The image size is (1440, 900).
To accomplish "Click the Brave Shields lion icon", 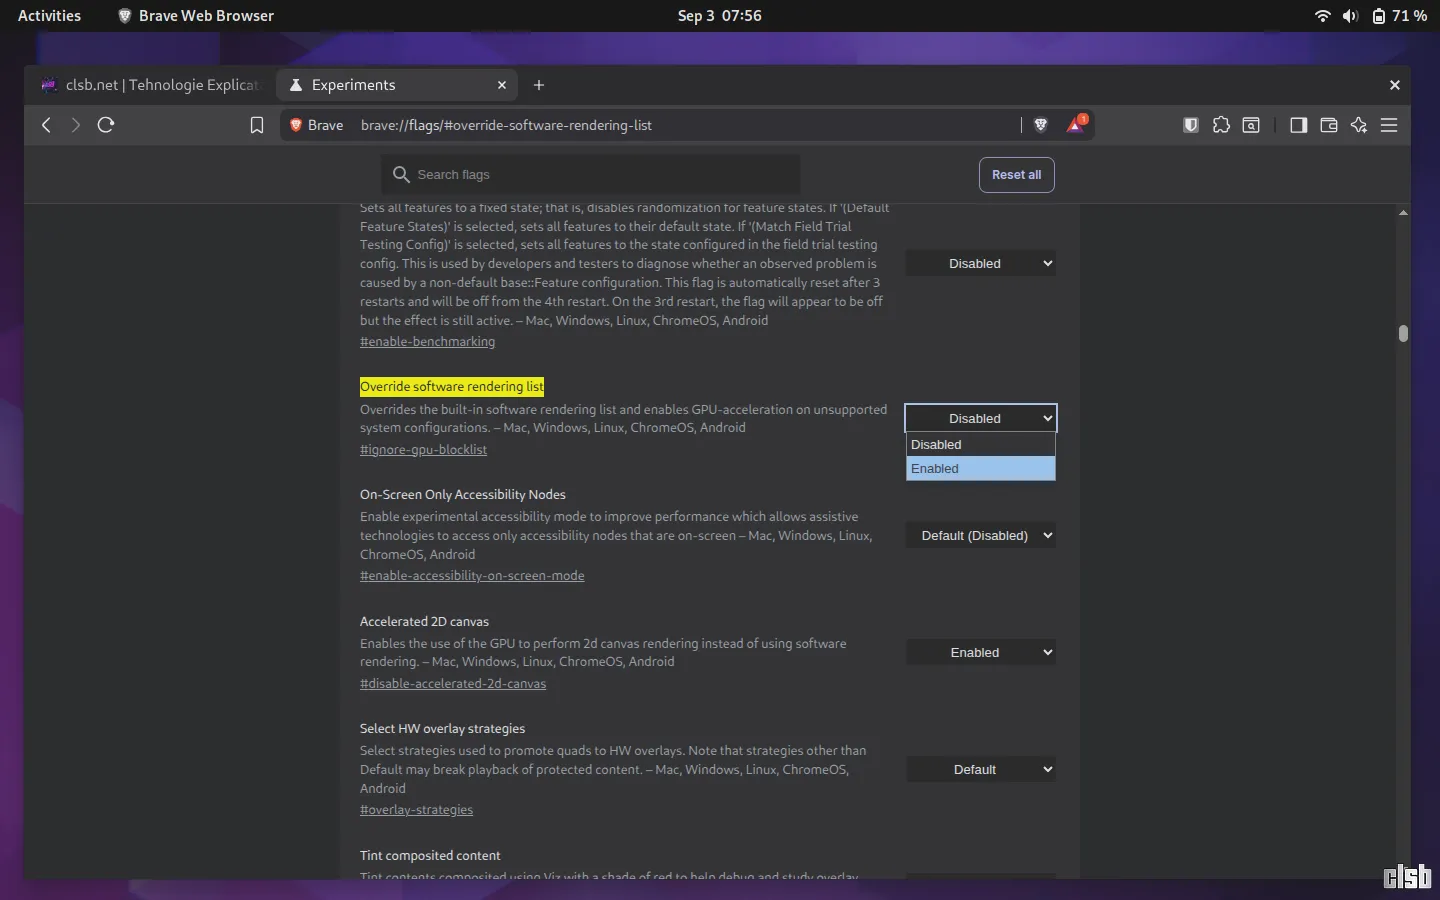I will (x=1040, y=125).
